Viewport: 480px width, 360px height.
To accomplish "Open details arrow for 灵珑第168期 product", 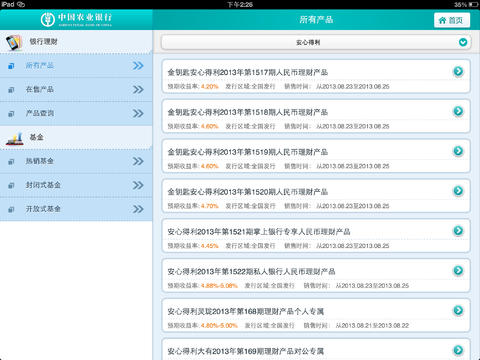I will pyautogui.click(x=458, y=310).
